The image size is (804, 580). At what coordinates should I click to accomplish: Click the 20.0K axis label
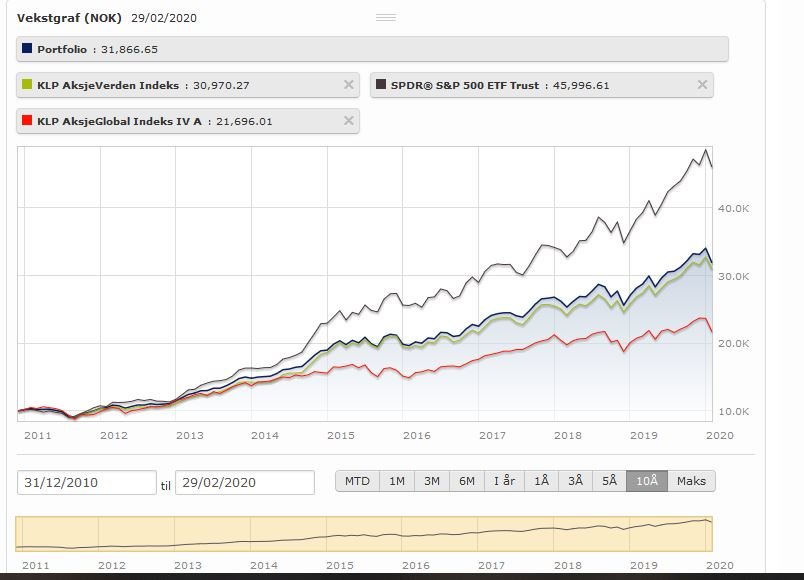[x=733, y=344]
